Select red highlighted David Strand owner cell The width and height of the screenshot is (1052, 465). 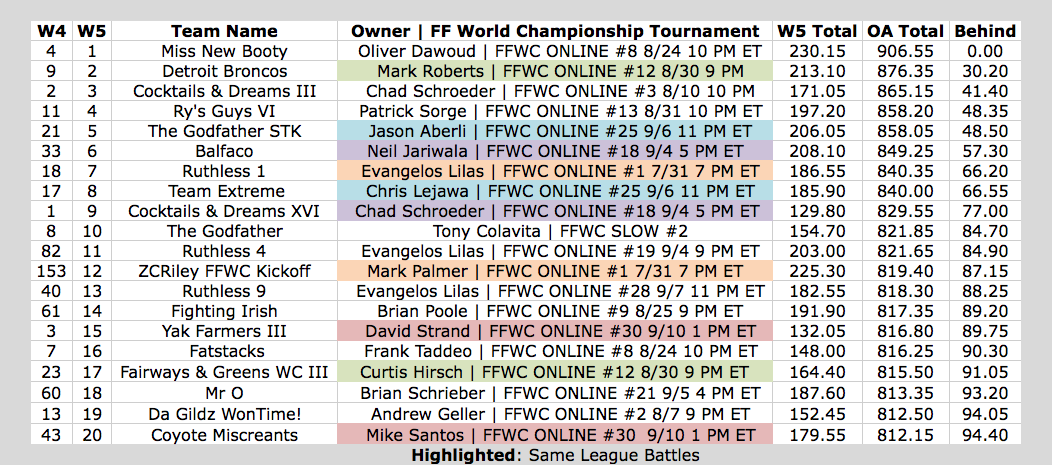pyautogui.click(x=555, y=331)
